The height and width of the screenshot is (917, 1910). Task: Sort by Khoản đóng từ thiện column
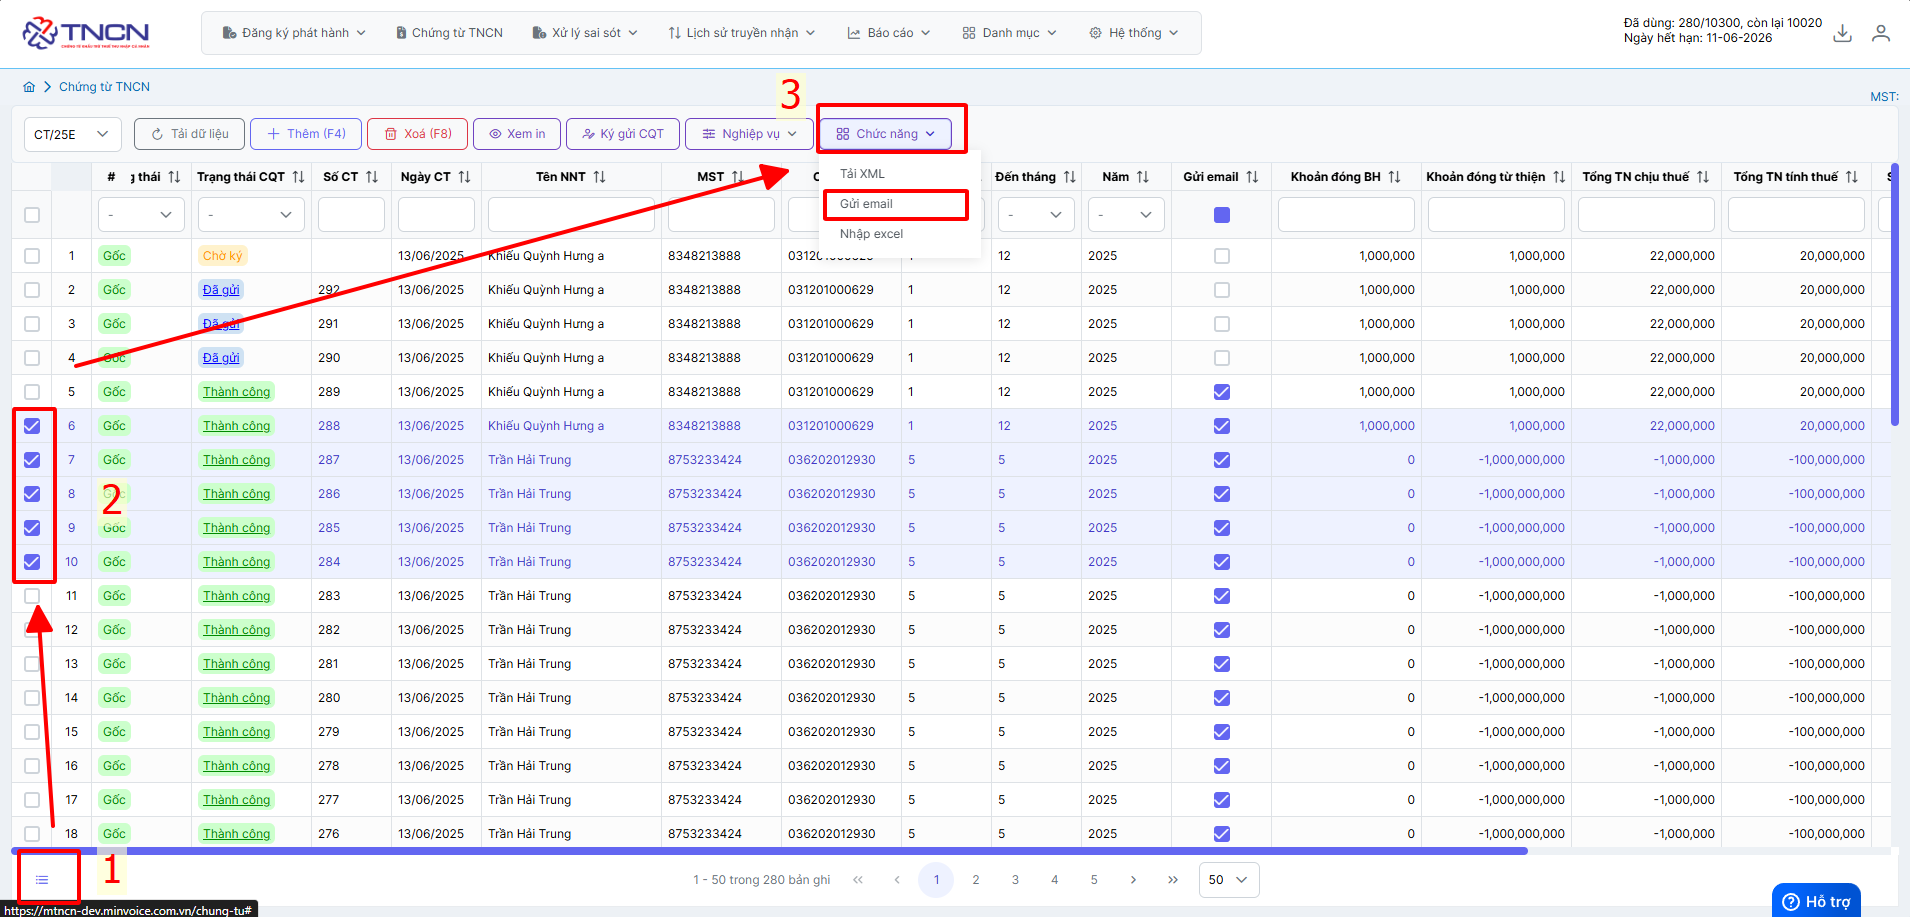(1559, 177)
